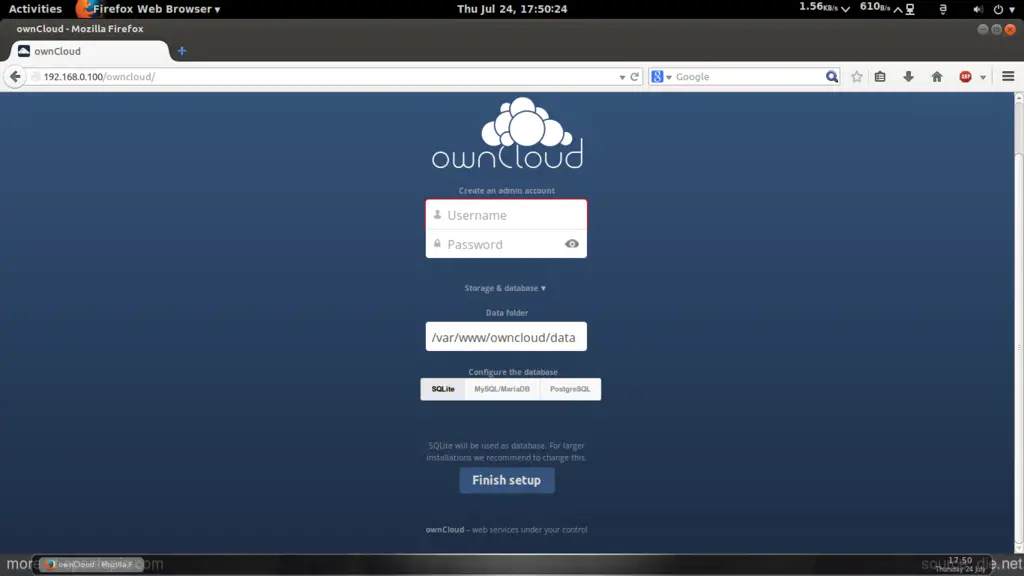Open the Adblock Plus dropdown arrow
Viewport: 1024px width, 576px height.
coord(982,77)
